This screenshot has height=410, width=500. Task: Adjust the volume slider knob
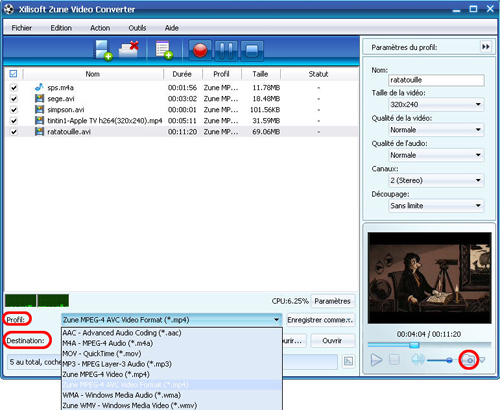pos(449,360)
